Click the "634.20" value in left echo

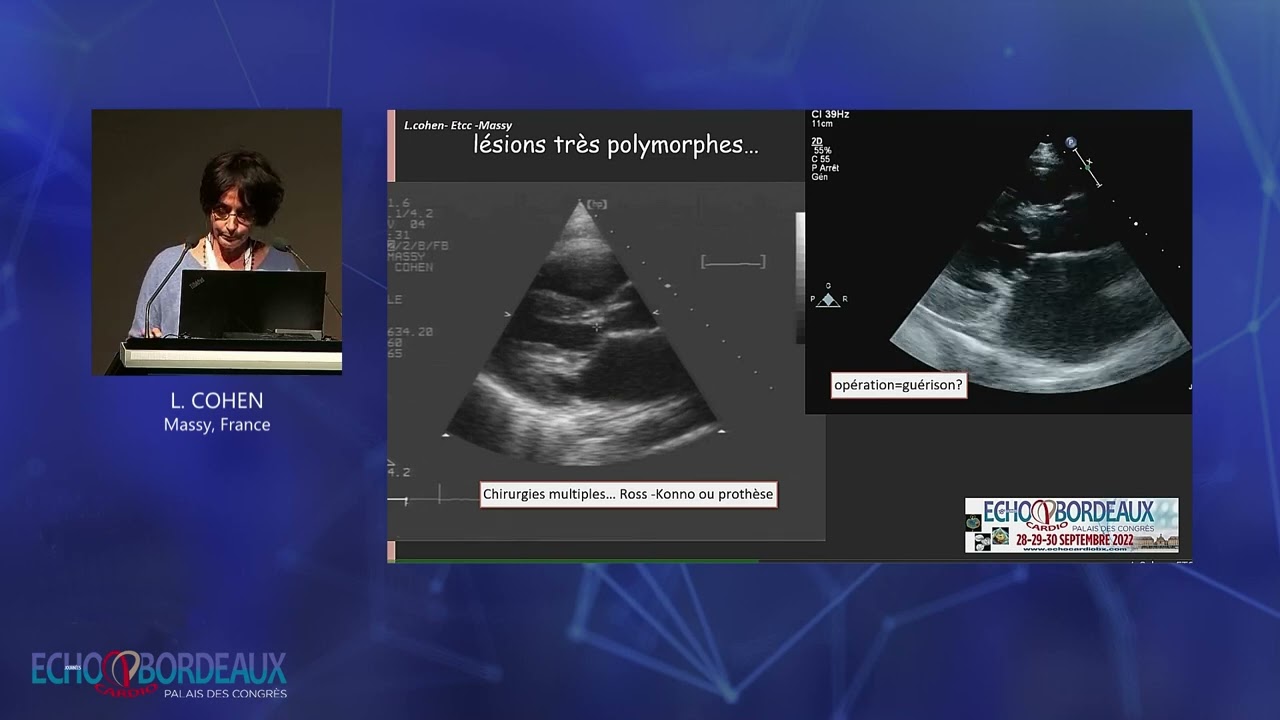point(411,331)
